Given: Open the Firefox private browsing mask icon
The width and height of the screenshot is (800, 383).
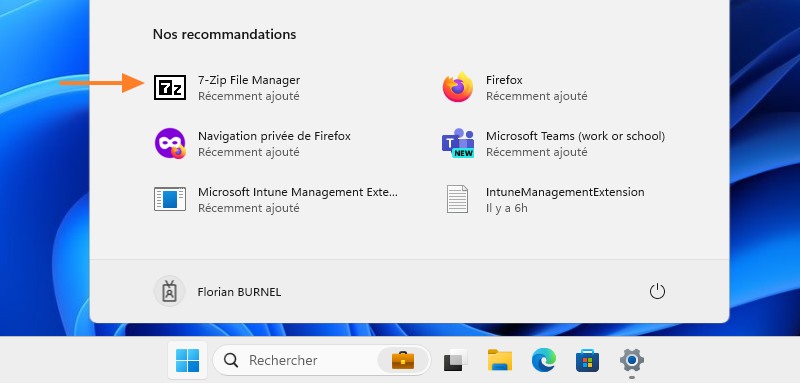Looking at the screenshot, I should (170, 143).
